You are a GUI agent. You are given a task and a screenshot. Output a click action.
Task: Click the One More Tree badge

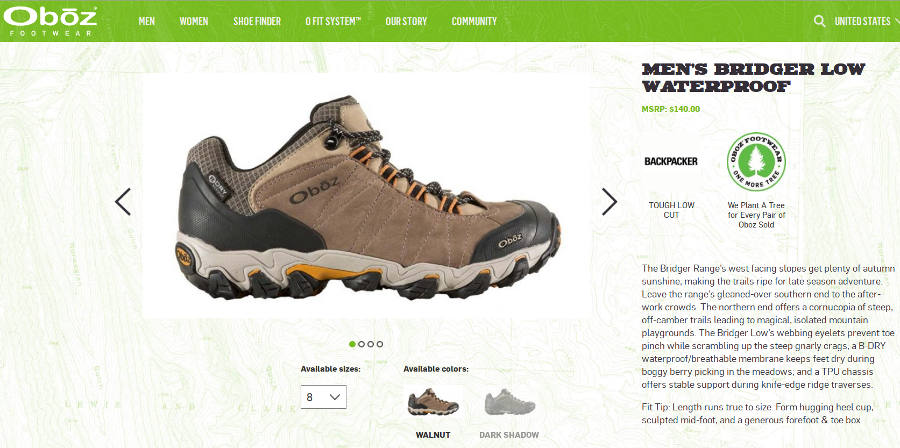[756, 162]
